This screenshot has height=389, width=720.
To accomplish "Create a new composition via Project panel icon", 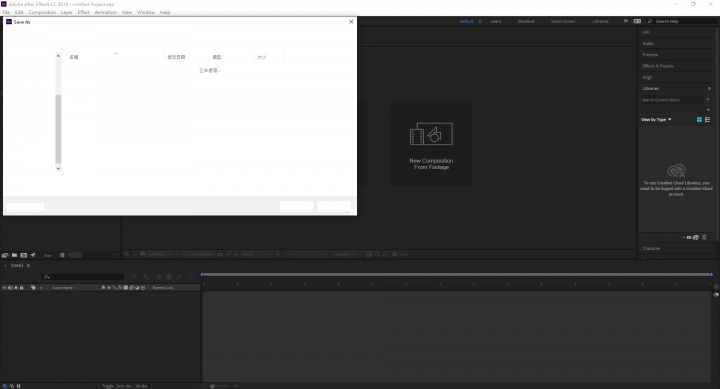I will tap(23, 255).
